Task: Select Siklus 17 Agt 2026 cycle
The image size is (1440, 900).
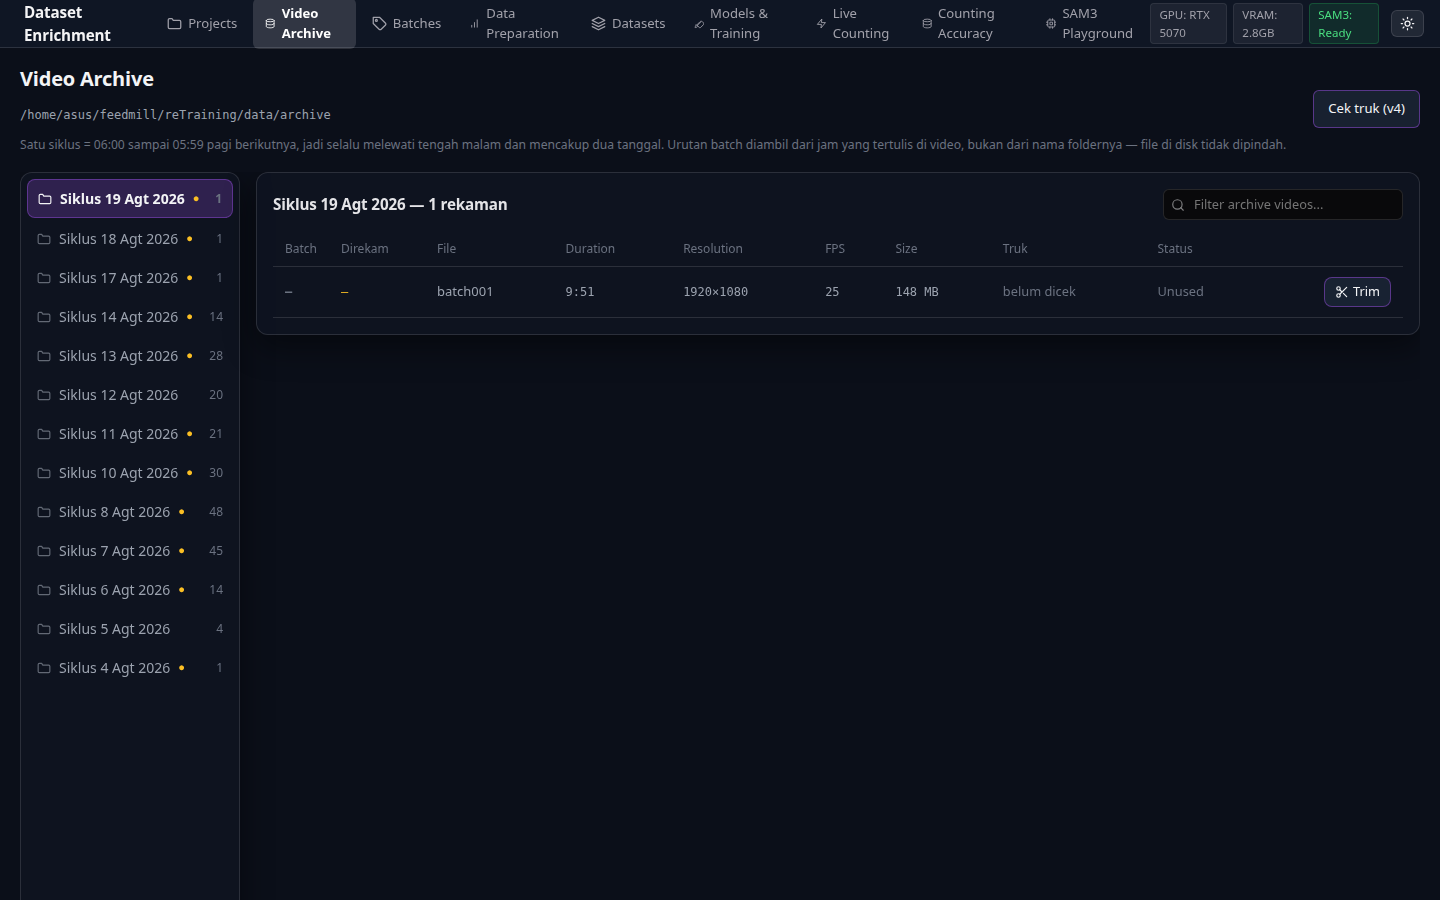Action: (x=130, y=278)
